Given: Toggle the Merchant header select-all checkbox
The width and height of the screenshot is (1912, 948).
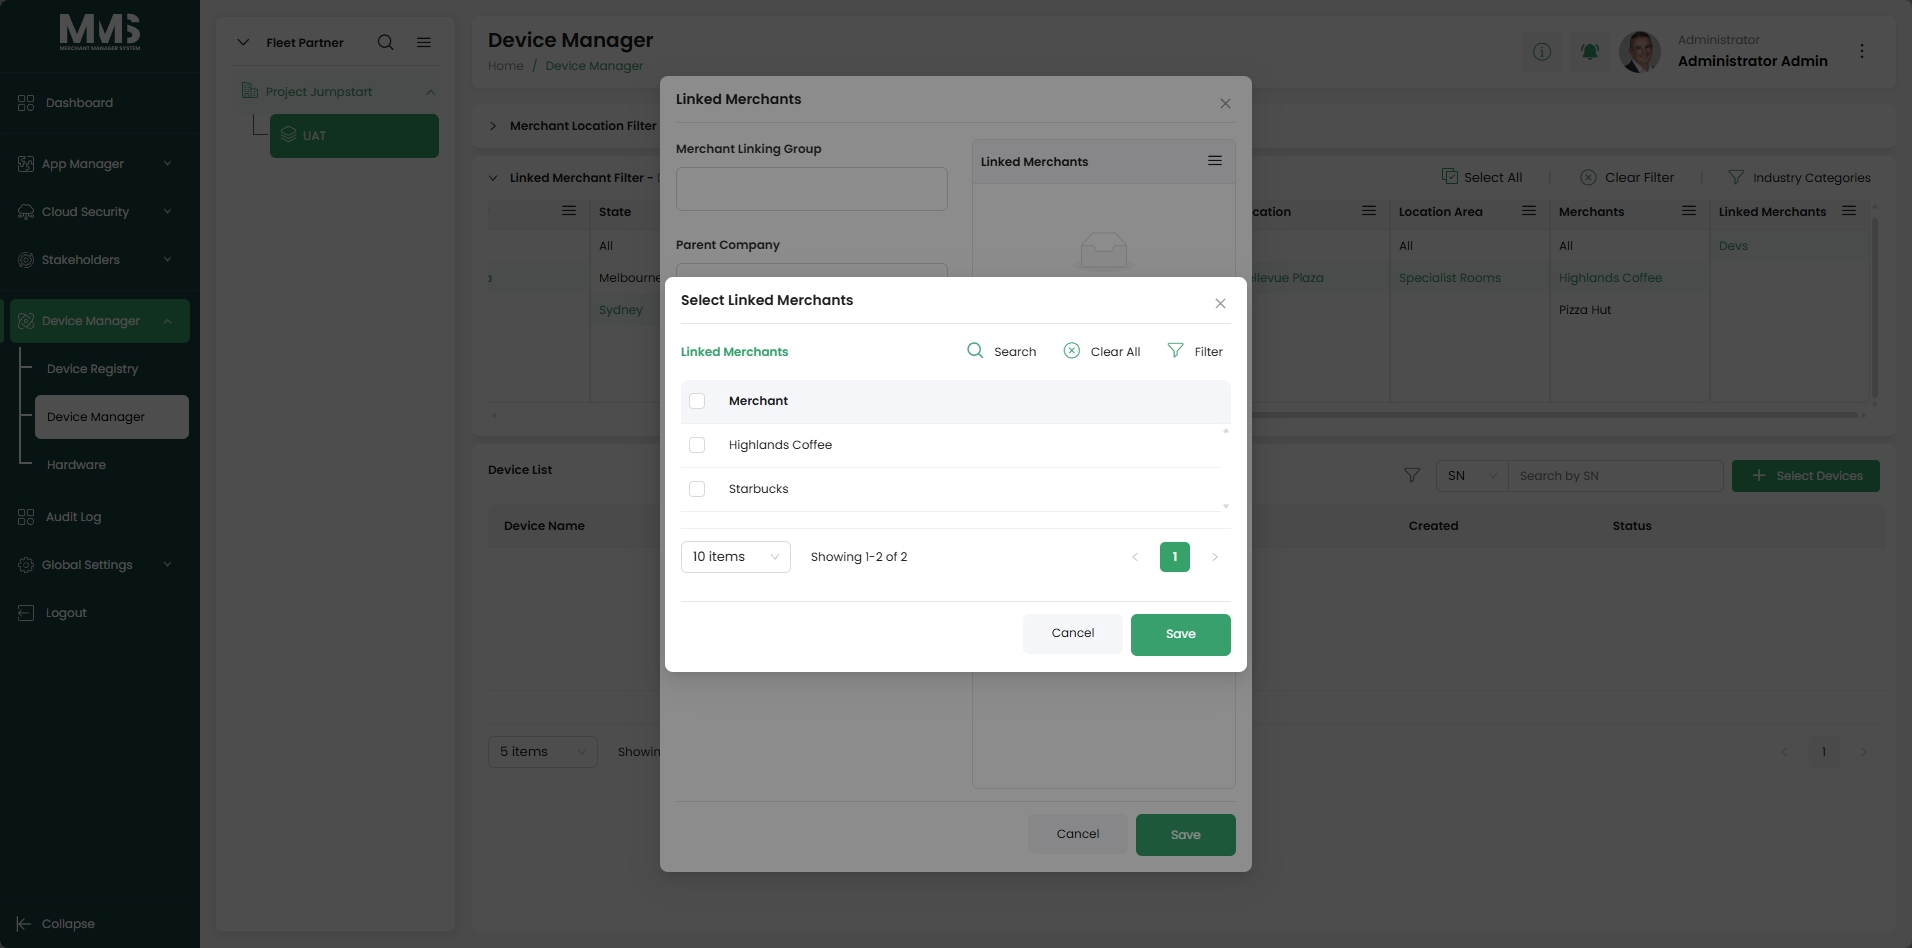Looking at the screenshot, I should 697,401.
